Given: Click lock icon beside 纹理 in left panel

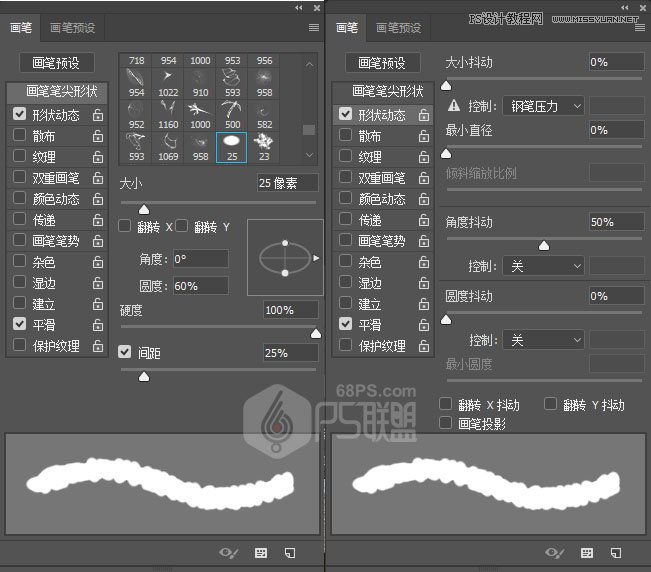Looking at the screenshot, I should [98, 157].
